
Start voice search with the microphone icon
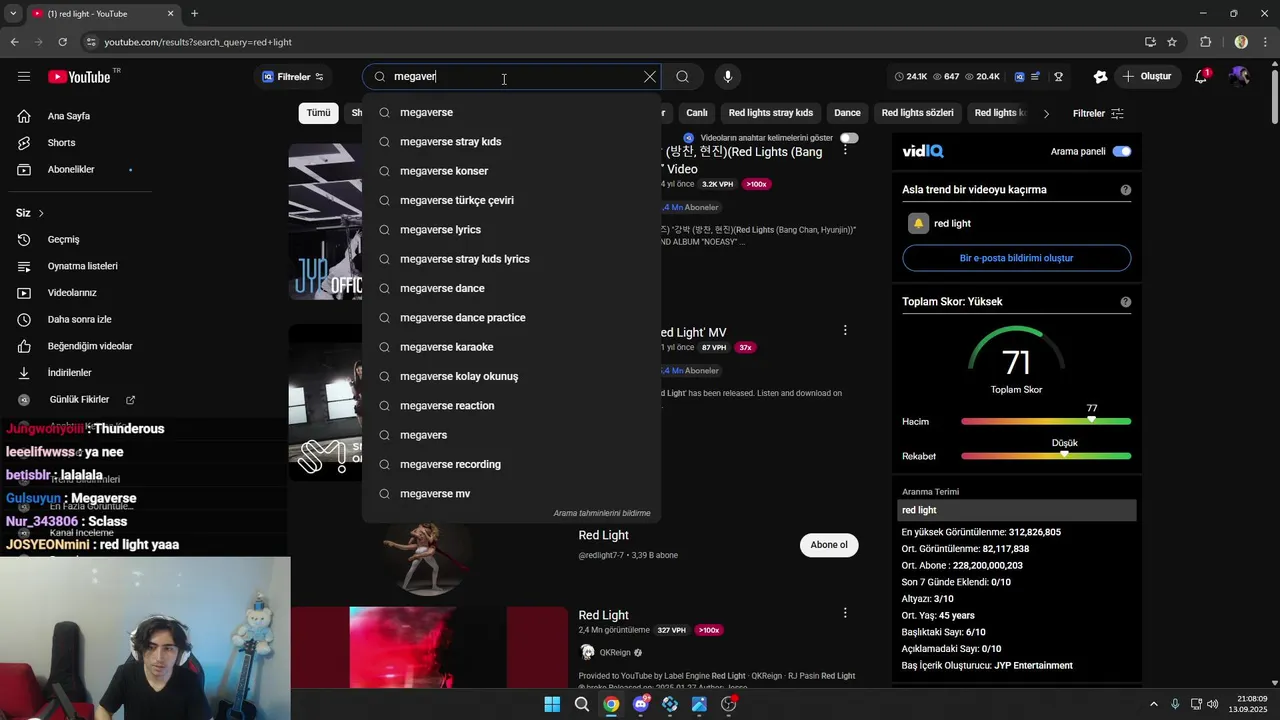(x=727, y=77)
